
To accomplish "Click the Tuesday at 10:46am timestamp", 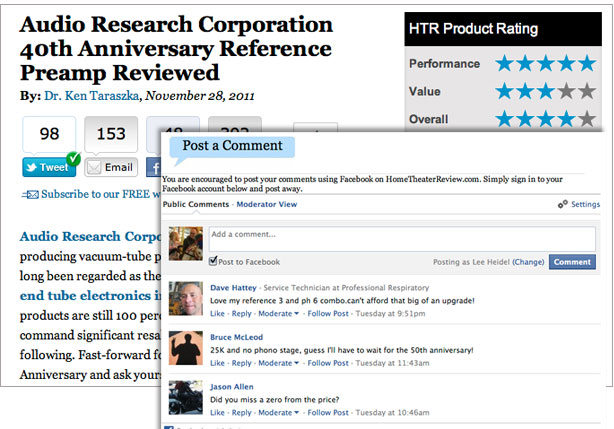I will point(392,413).
